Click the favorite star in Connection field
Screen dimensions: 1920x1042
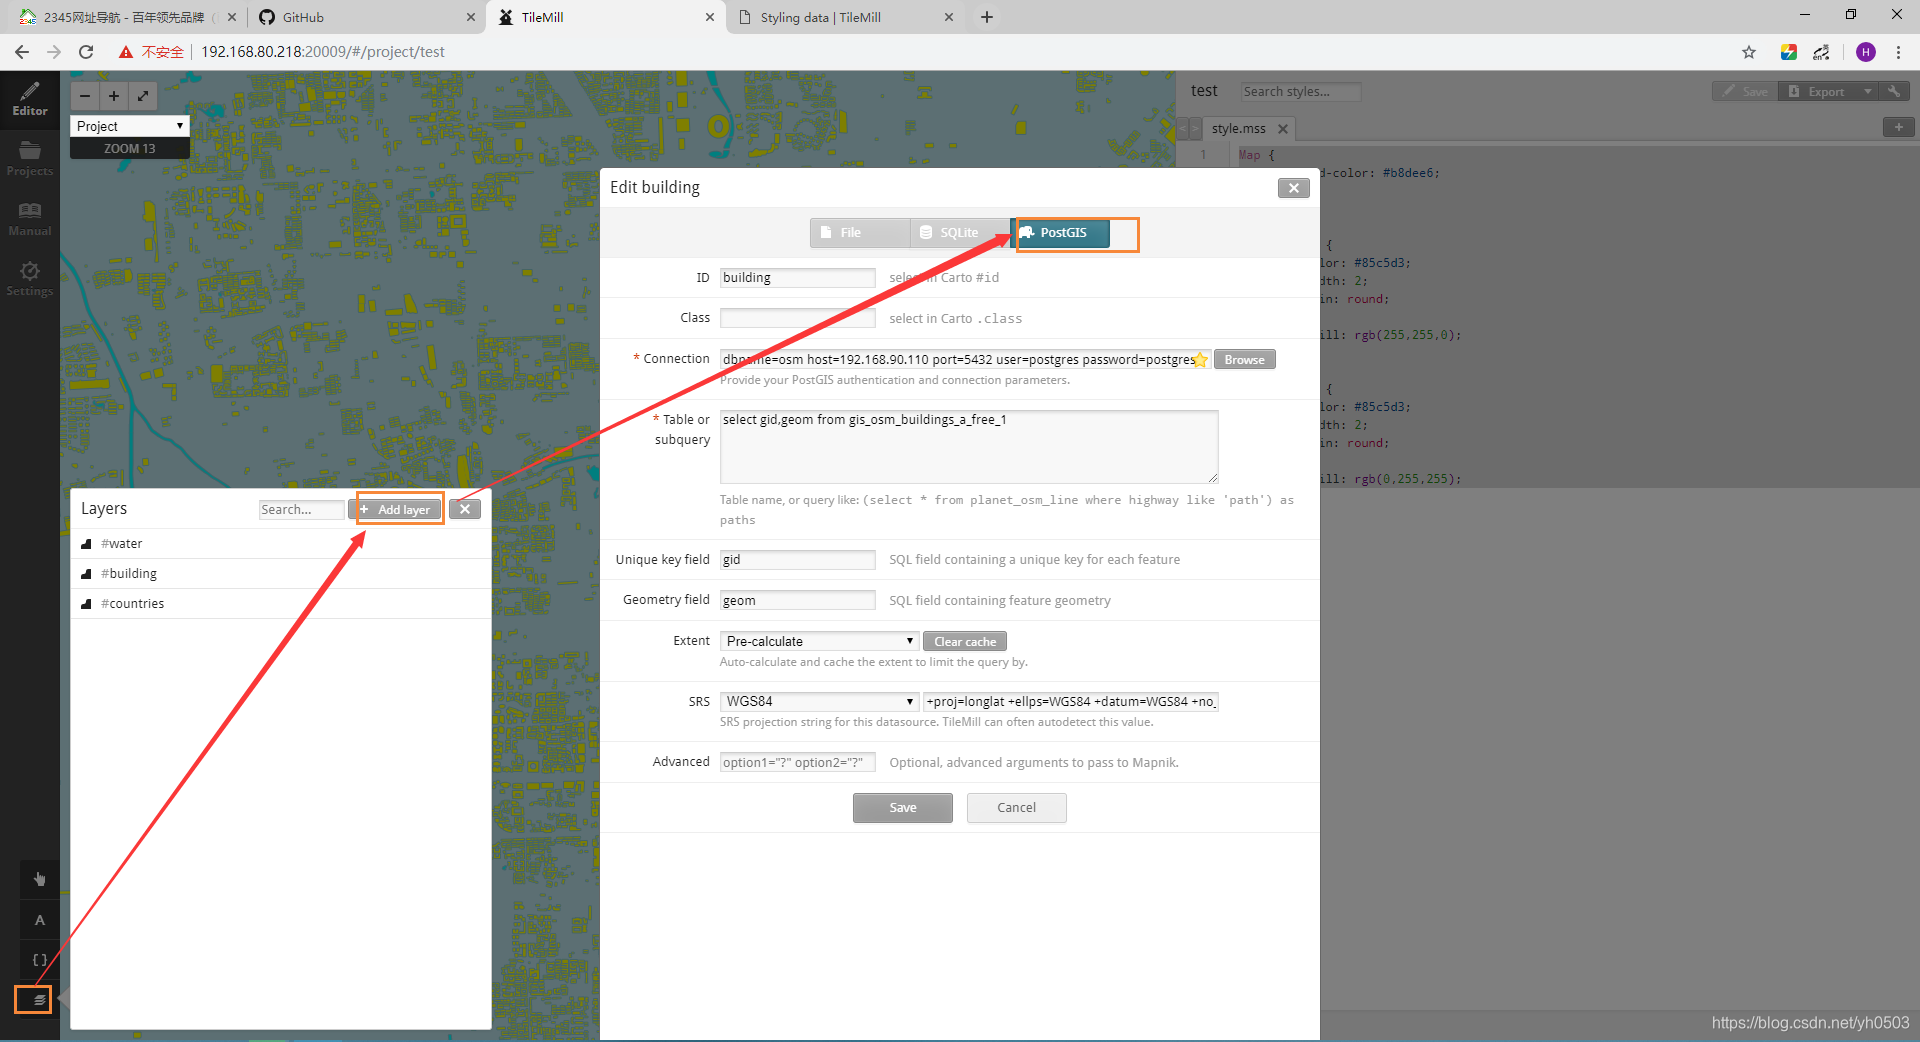pyautogui.click(x=1200, y=360)
